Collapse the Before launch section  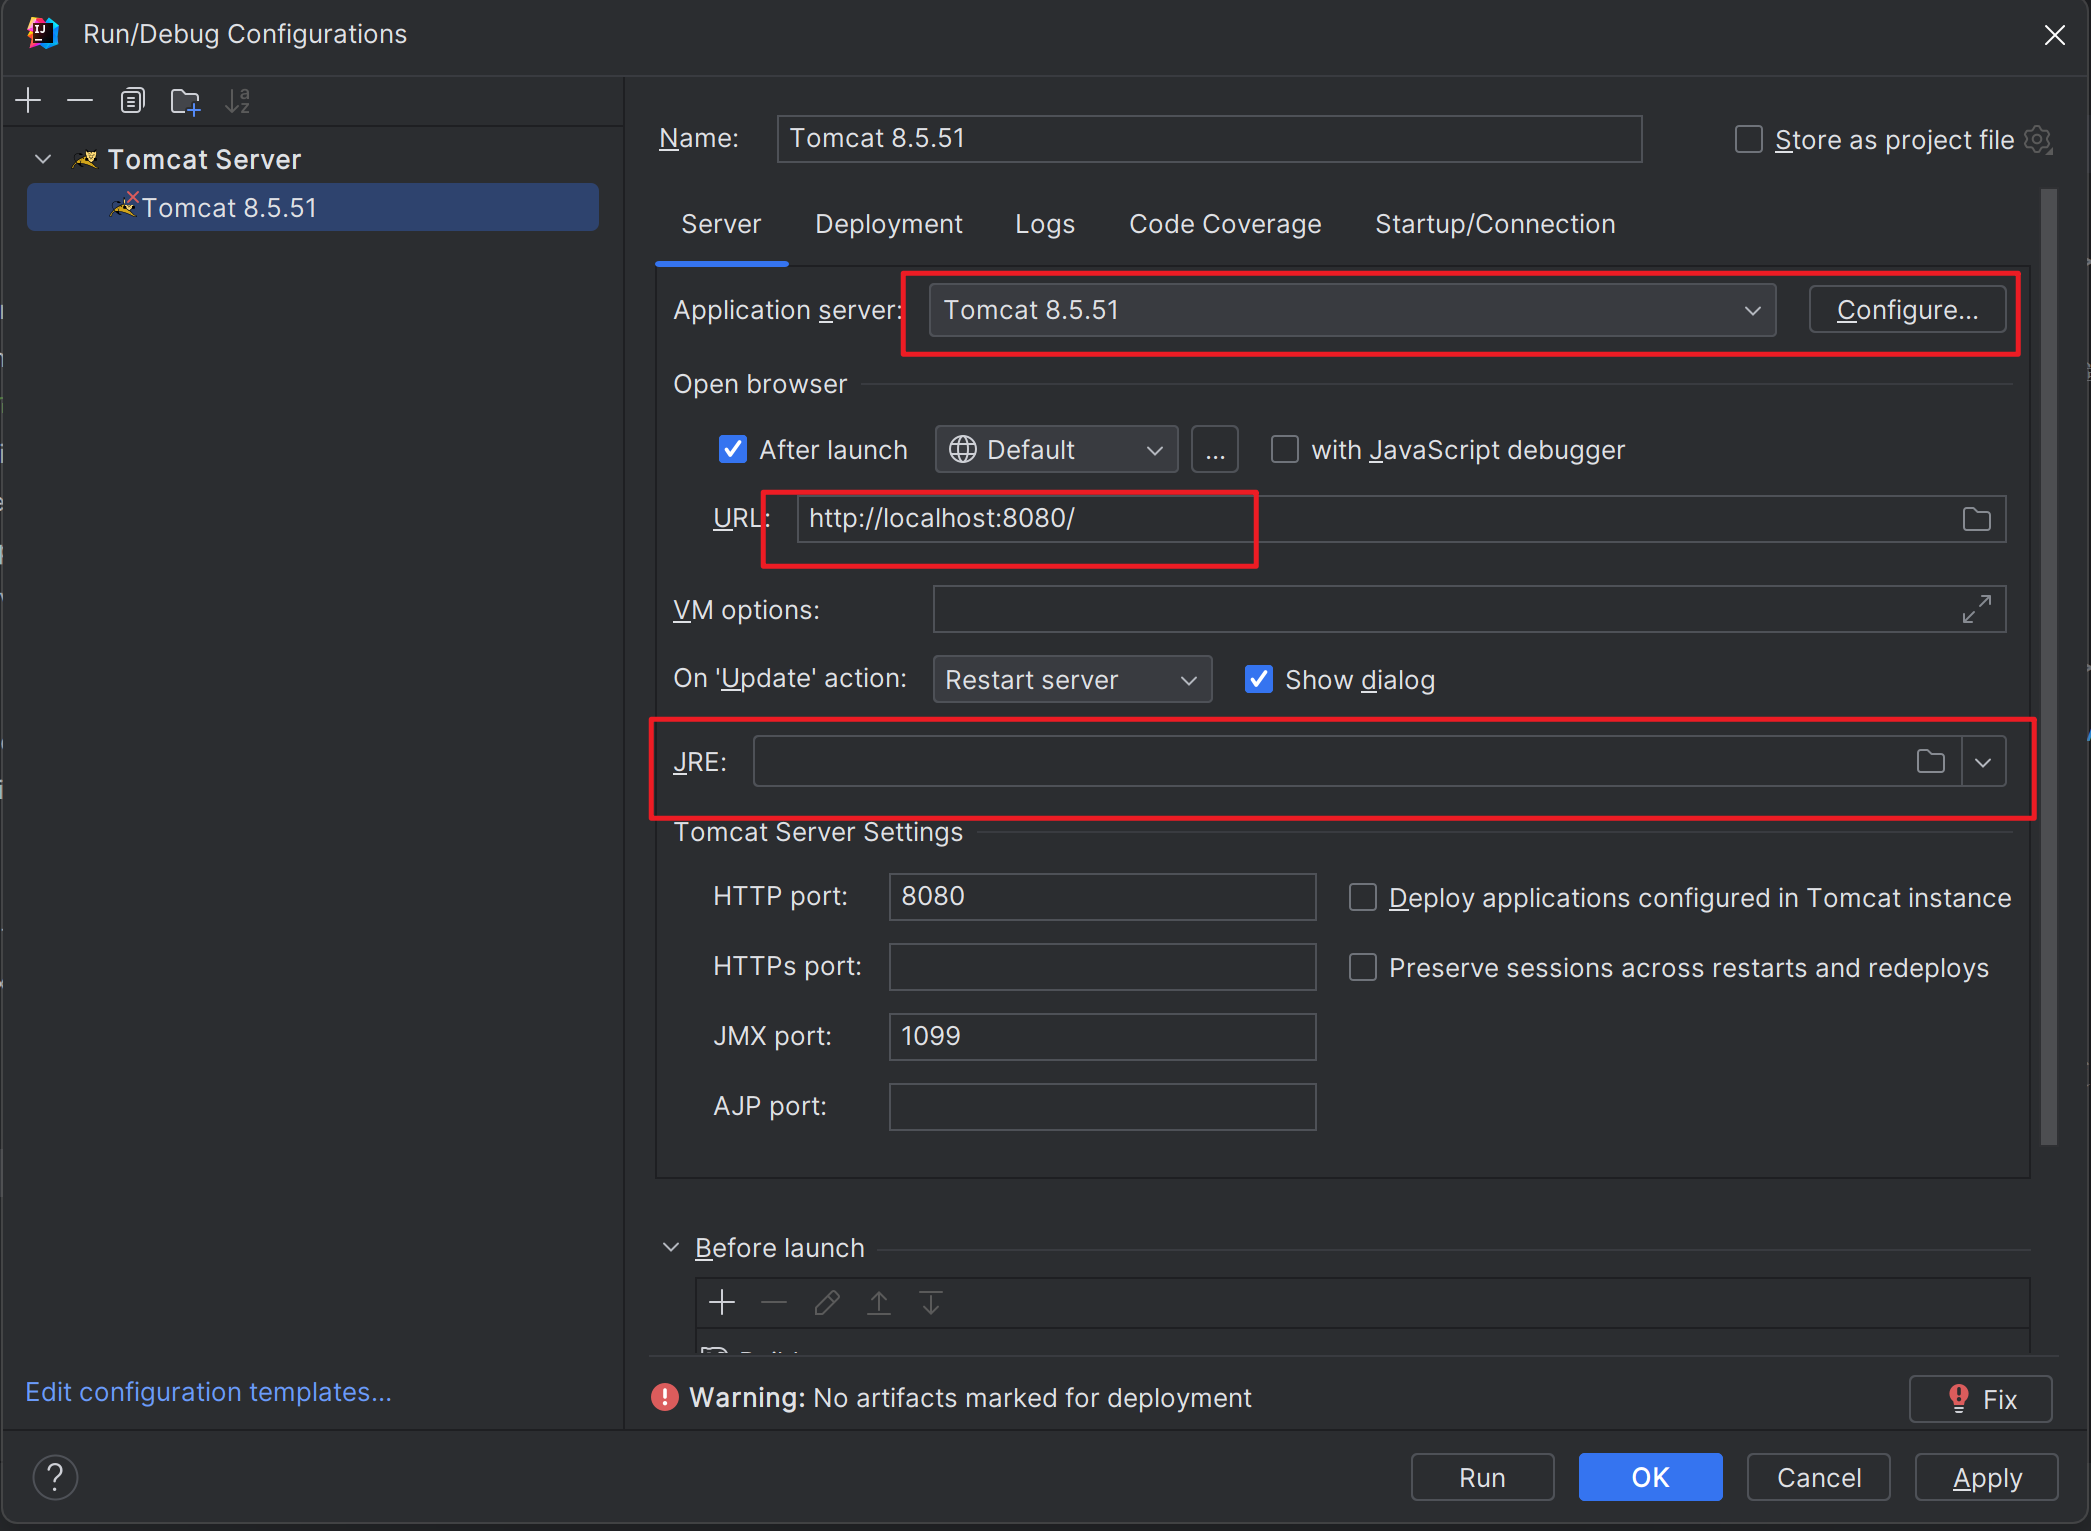pos(671,1247)
